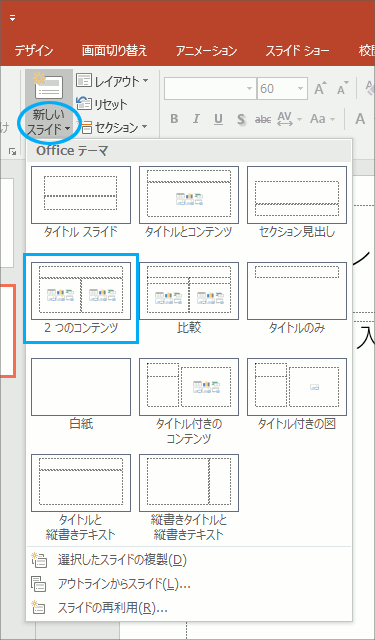Toggle strikethrough abc icon
Image resolution: width=375 pixels, height=640 pixels.
click(263, 119)
